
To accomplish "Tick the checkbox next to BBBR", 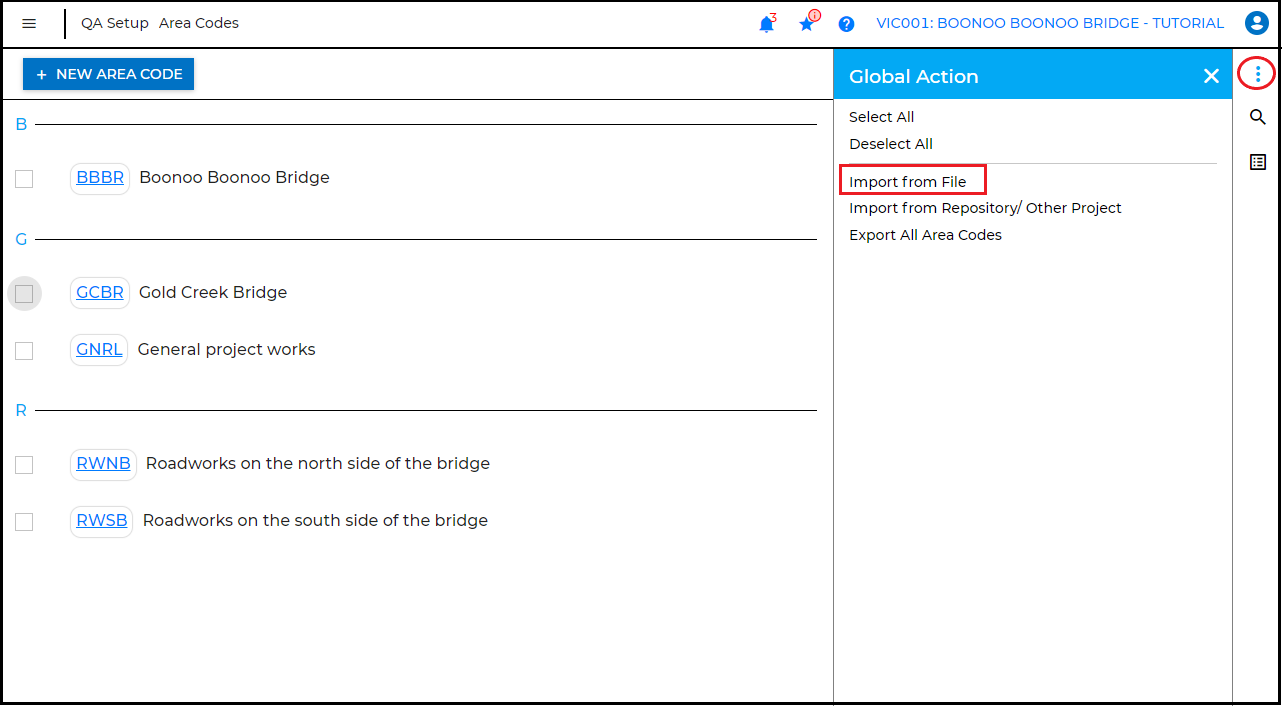I will [x=24, y=179].
